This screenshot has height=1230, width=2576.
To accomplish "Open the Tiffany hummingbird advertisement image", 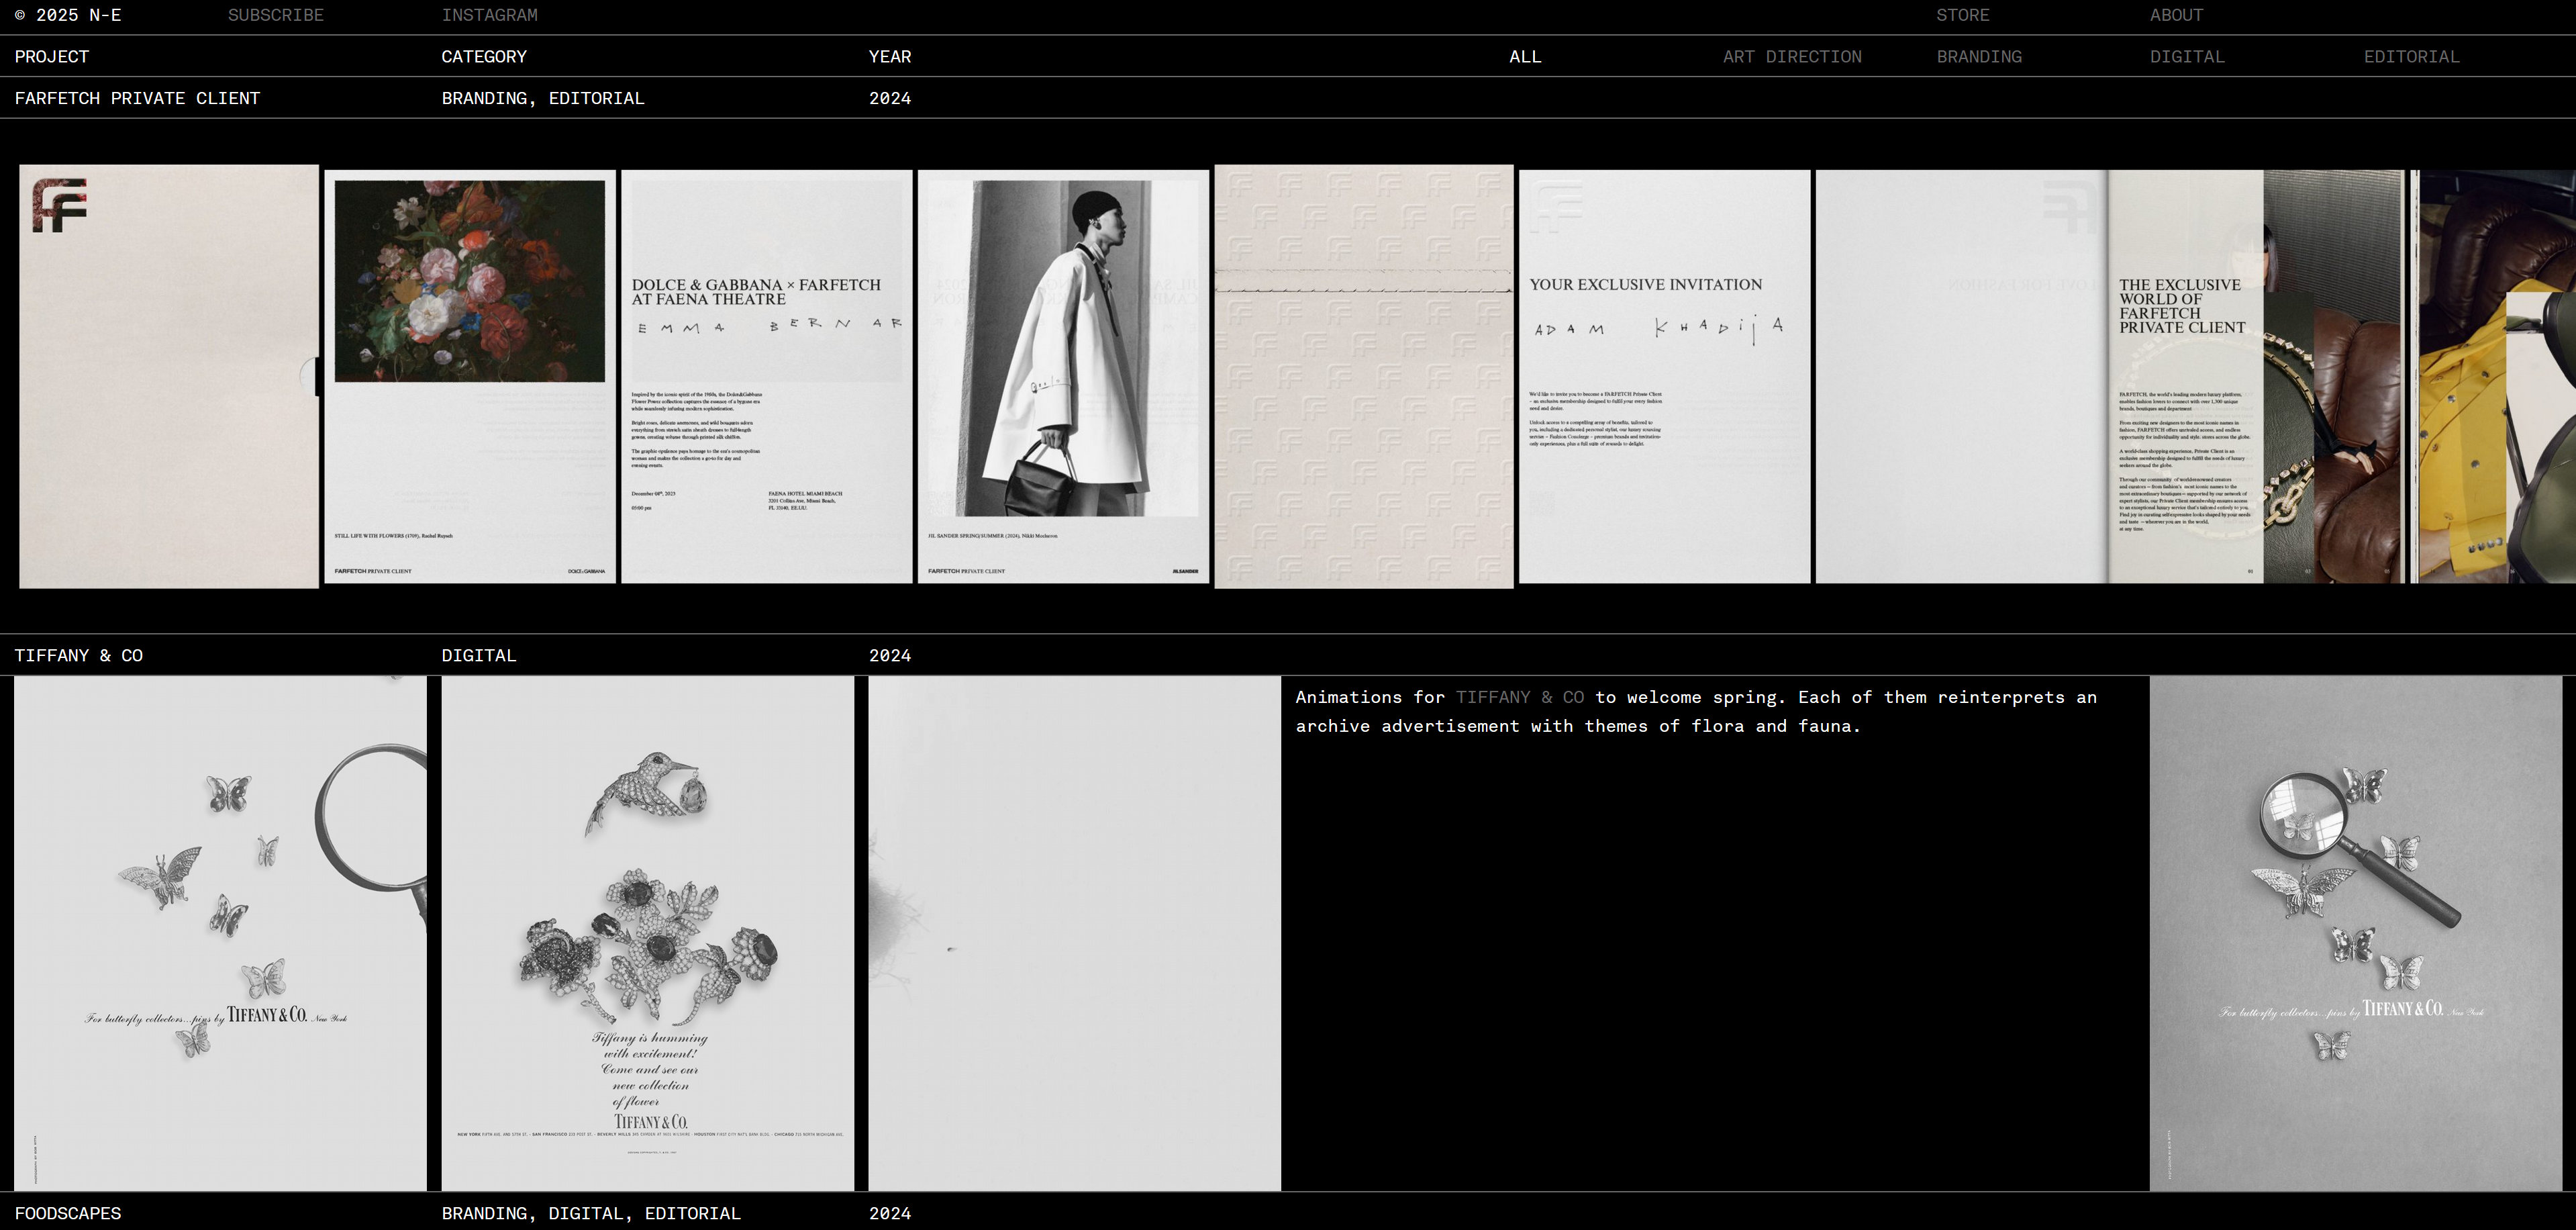I will (647, 933).
